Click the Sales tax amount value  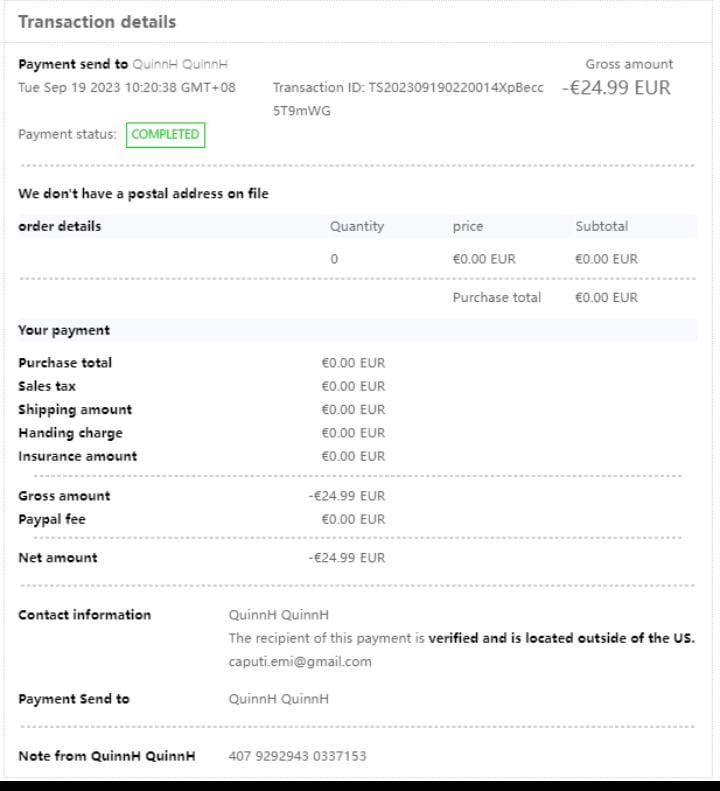pos(353,386)
